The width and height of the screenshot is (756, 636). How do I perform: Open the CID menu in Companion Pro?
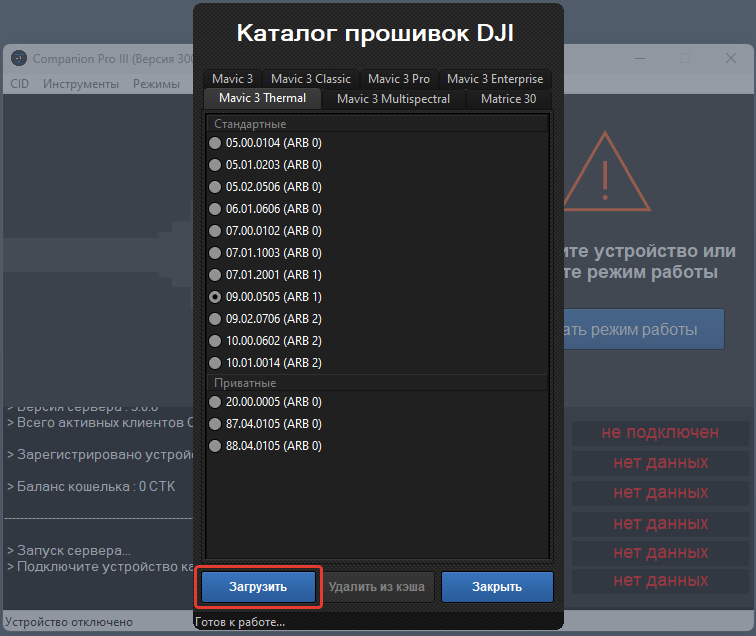pos(20,84)
